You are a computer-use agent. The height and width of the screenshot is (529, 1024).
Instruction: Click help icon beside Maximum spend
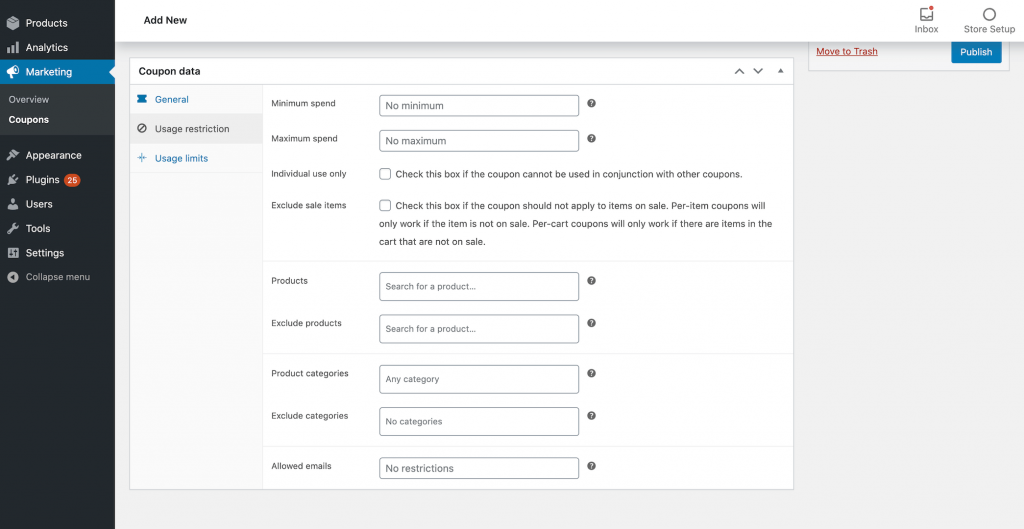coord(591,139)
